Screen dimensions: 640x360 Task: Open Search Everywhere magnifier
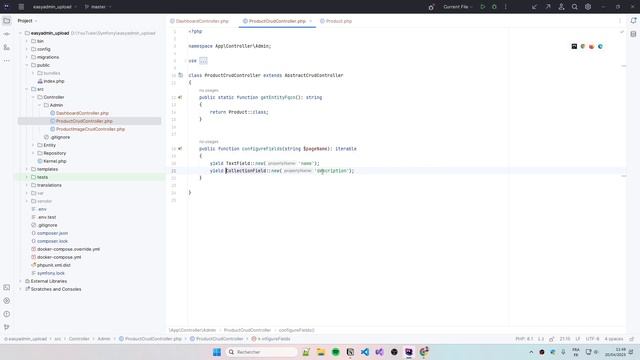coord(574,7)
